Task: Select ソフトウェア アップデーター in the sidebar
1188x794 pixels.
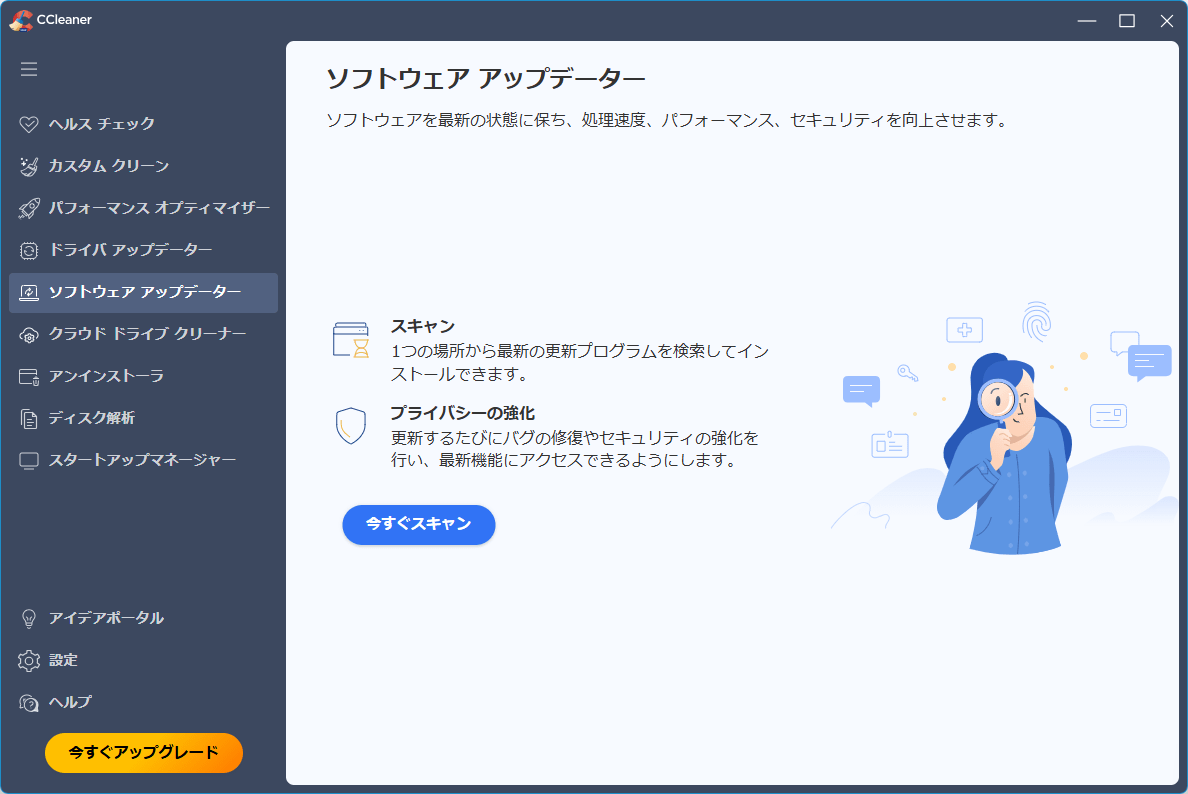Action: (x=144, y=293)
